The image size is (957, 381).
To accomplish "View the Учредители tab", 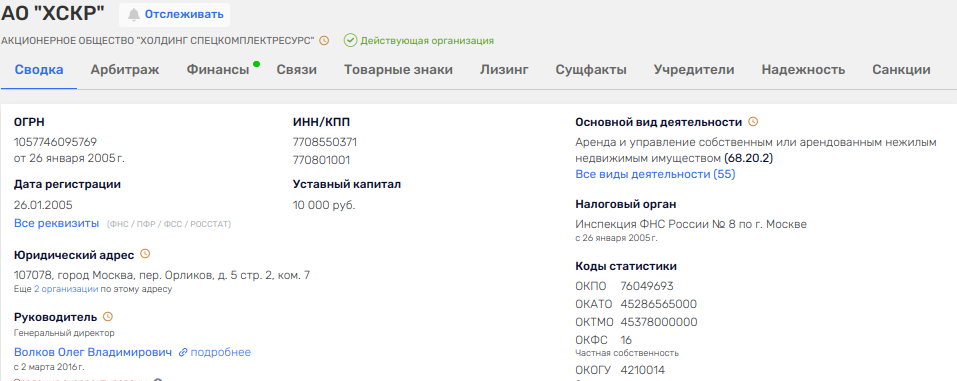I will pyautogui.click(x=694, y=70).
